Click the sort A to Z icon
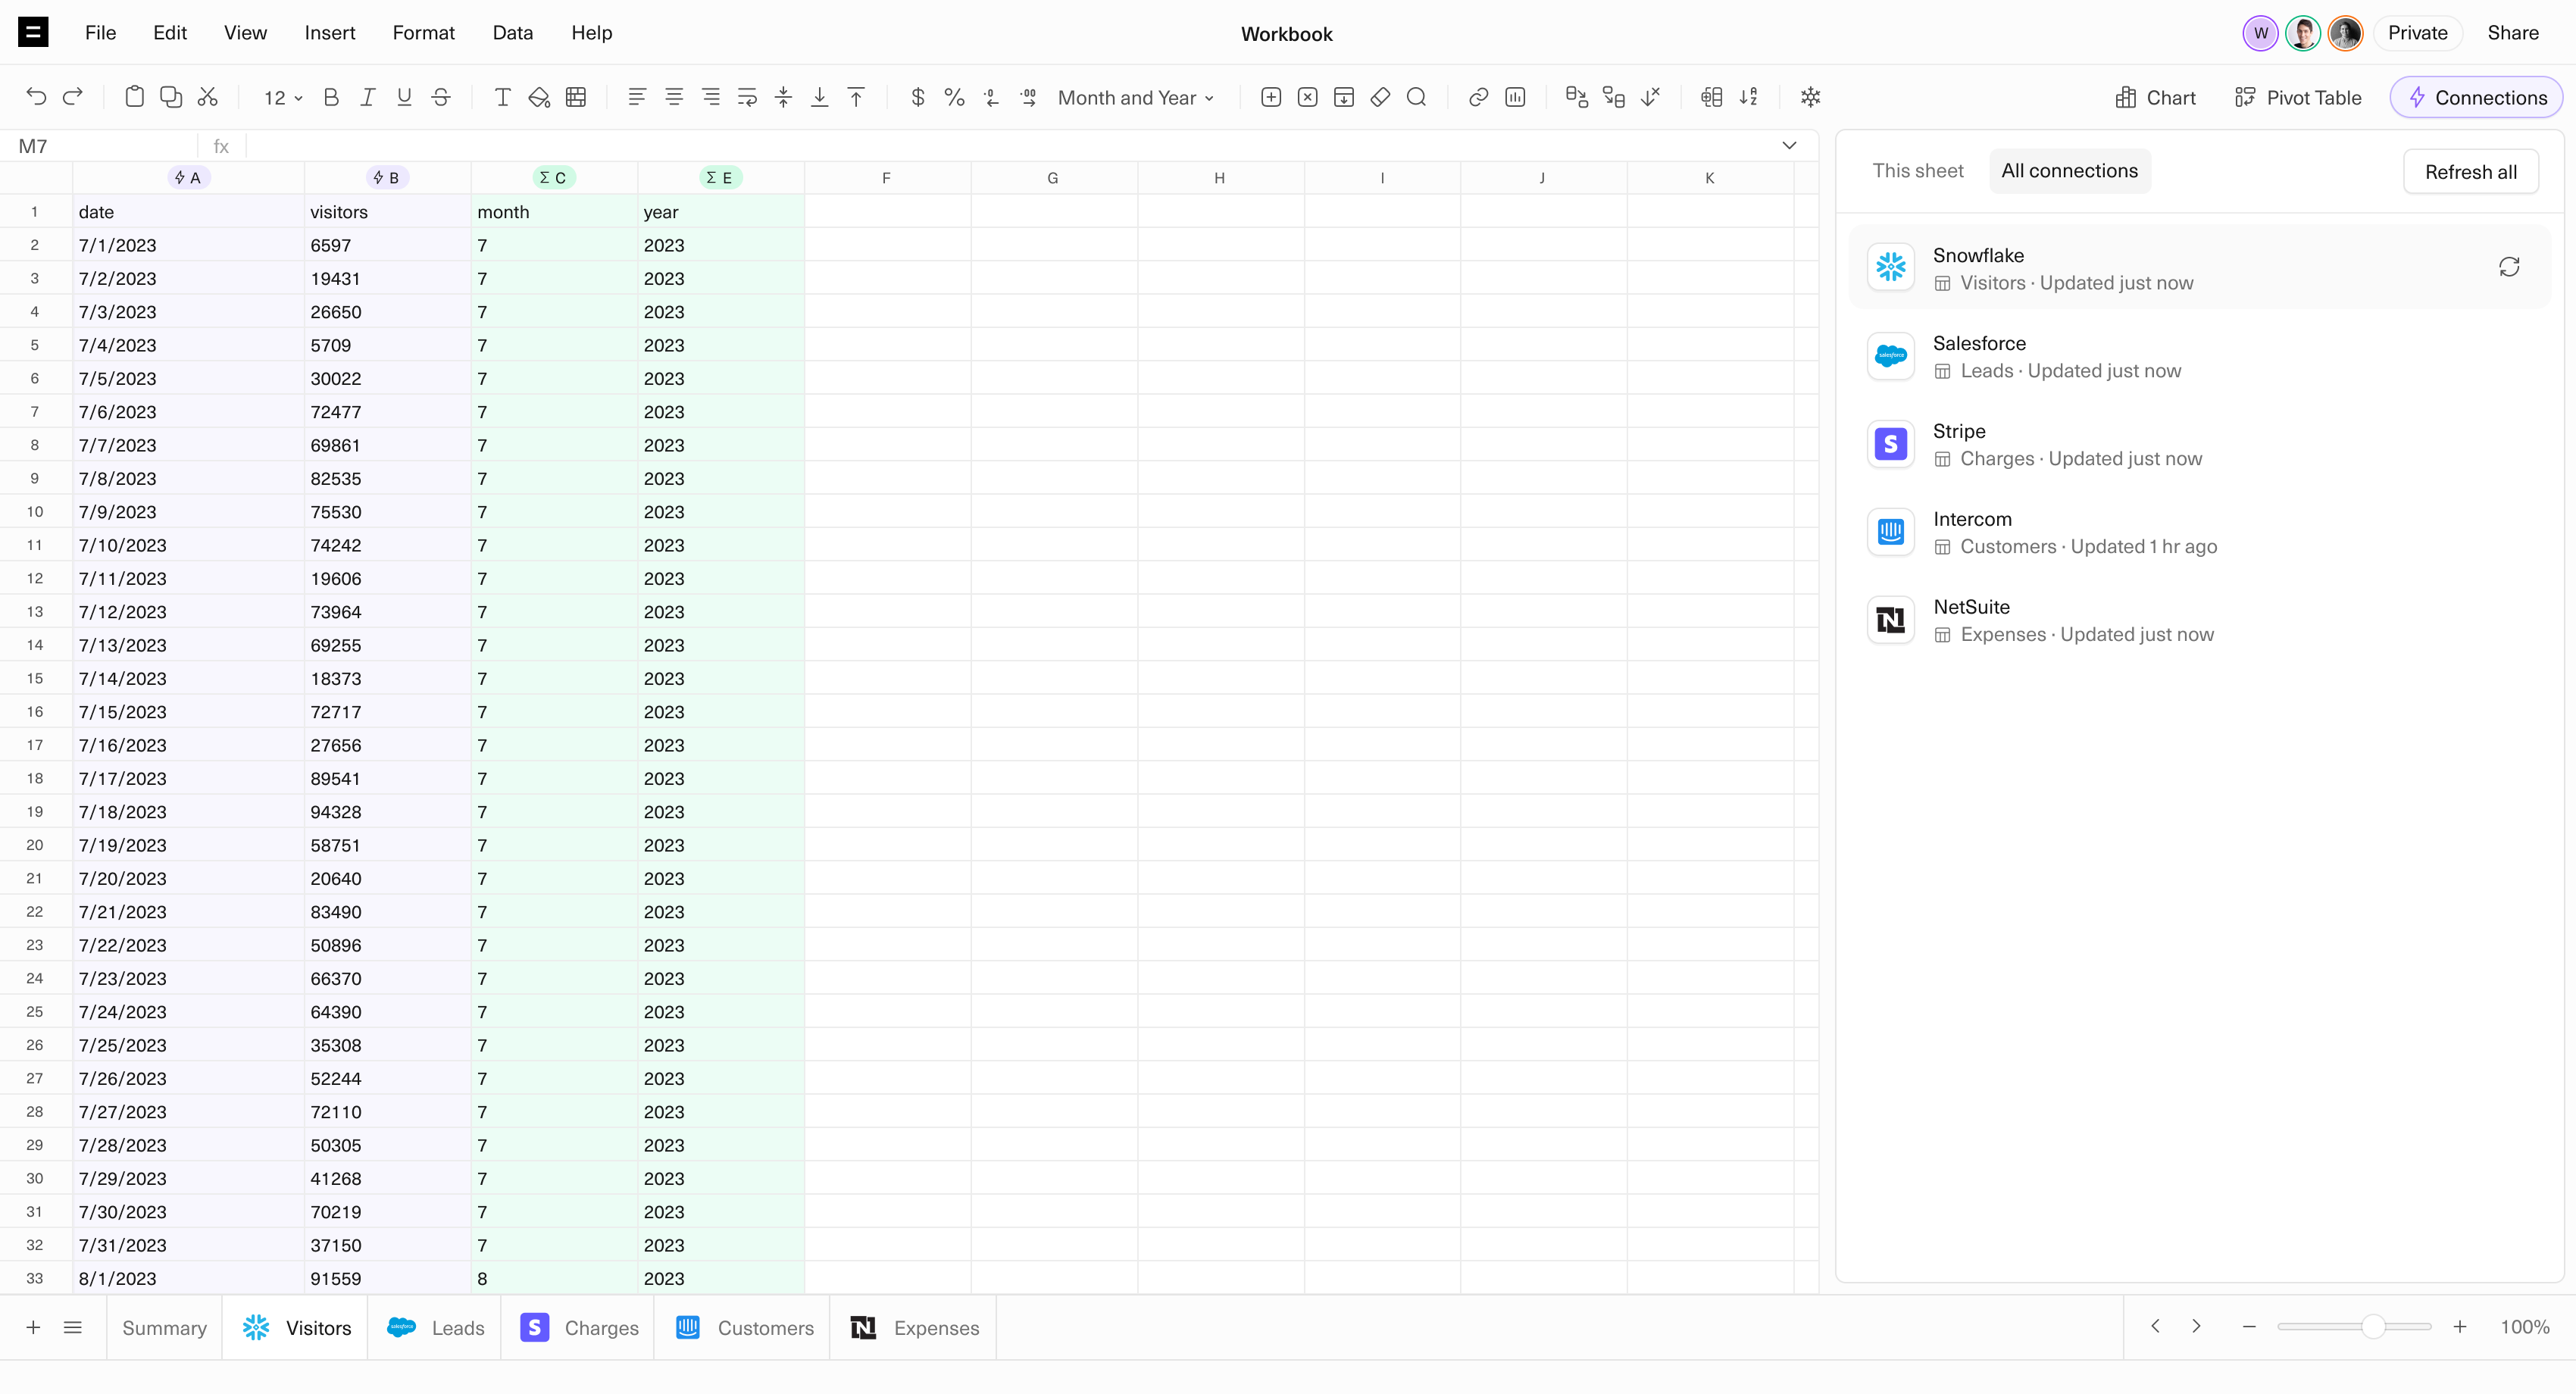The width and height of the screenshot is (2576, 1394). pyautogui.click(x=1748, y=97)
